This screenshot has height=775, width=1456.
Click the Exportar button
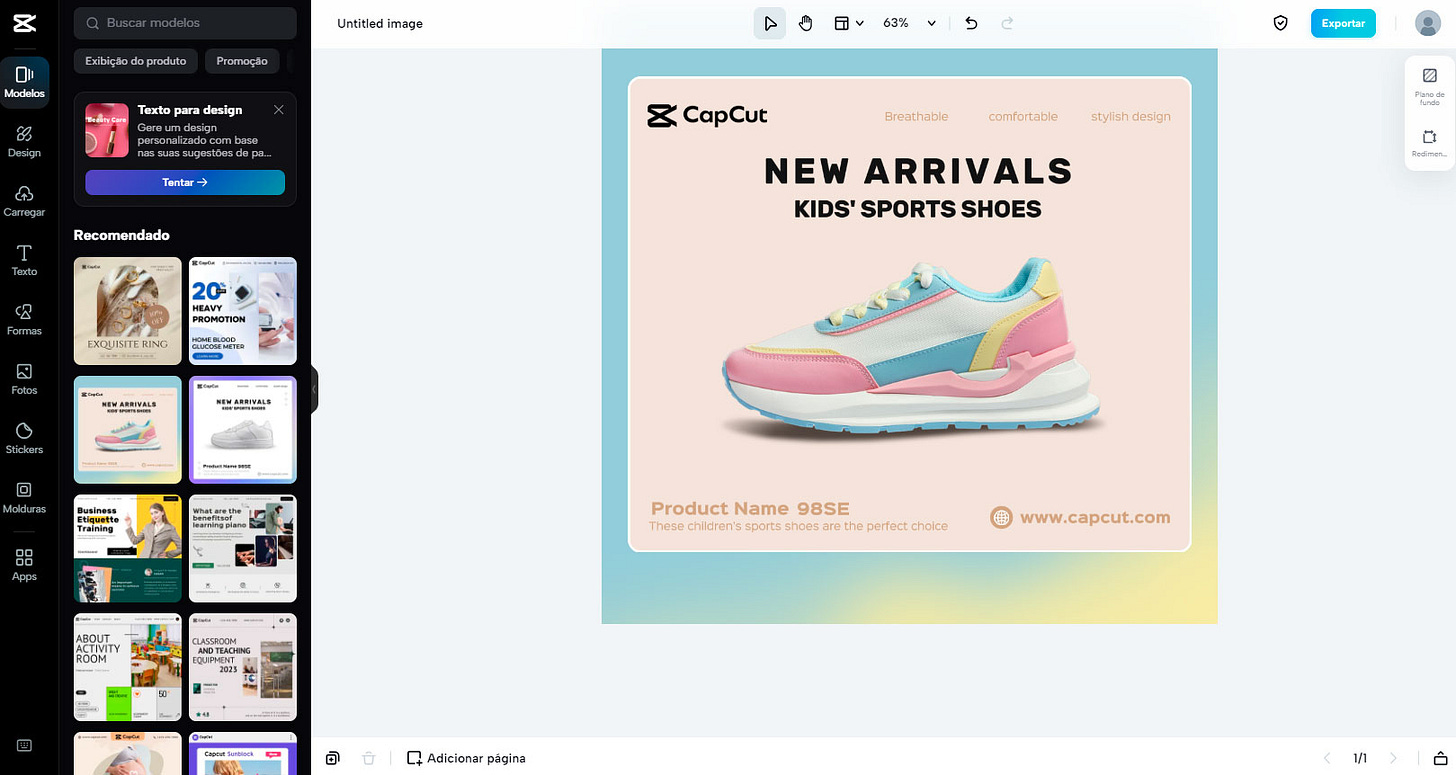click(x=1343, y=23)
